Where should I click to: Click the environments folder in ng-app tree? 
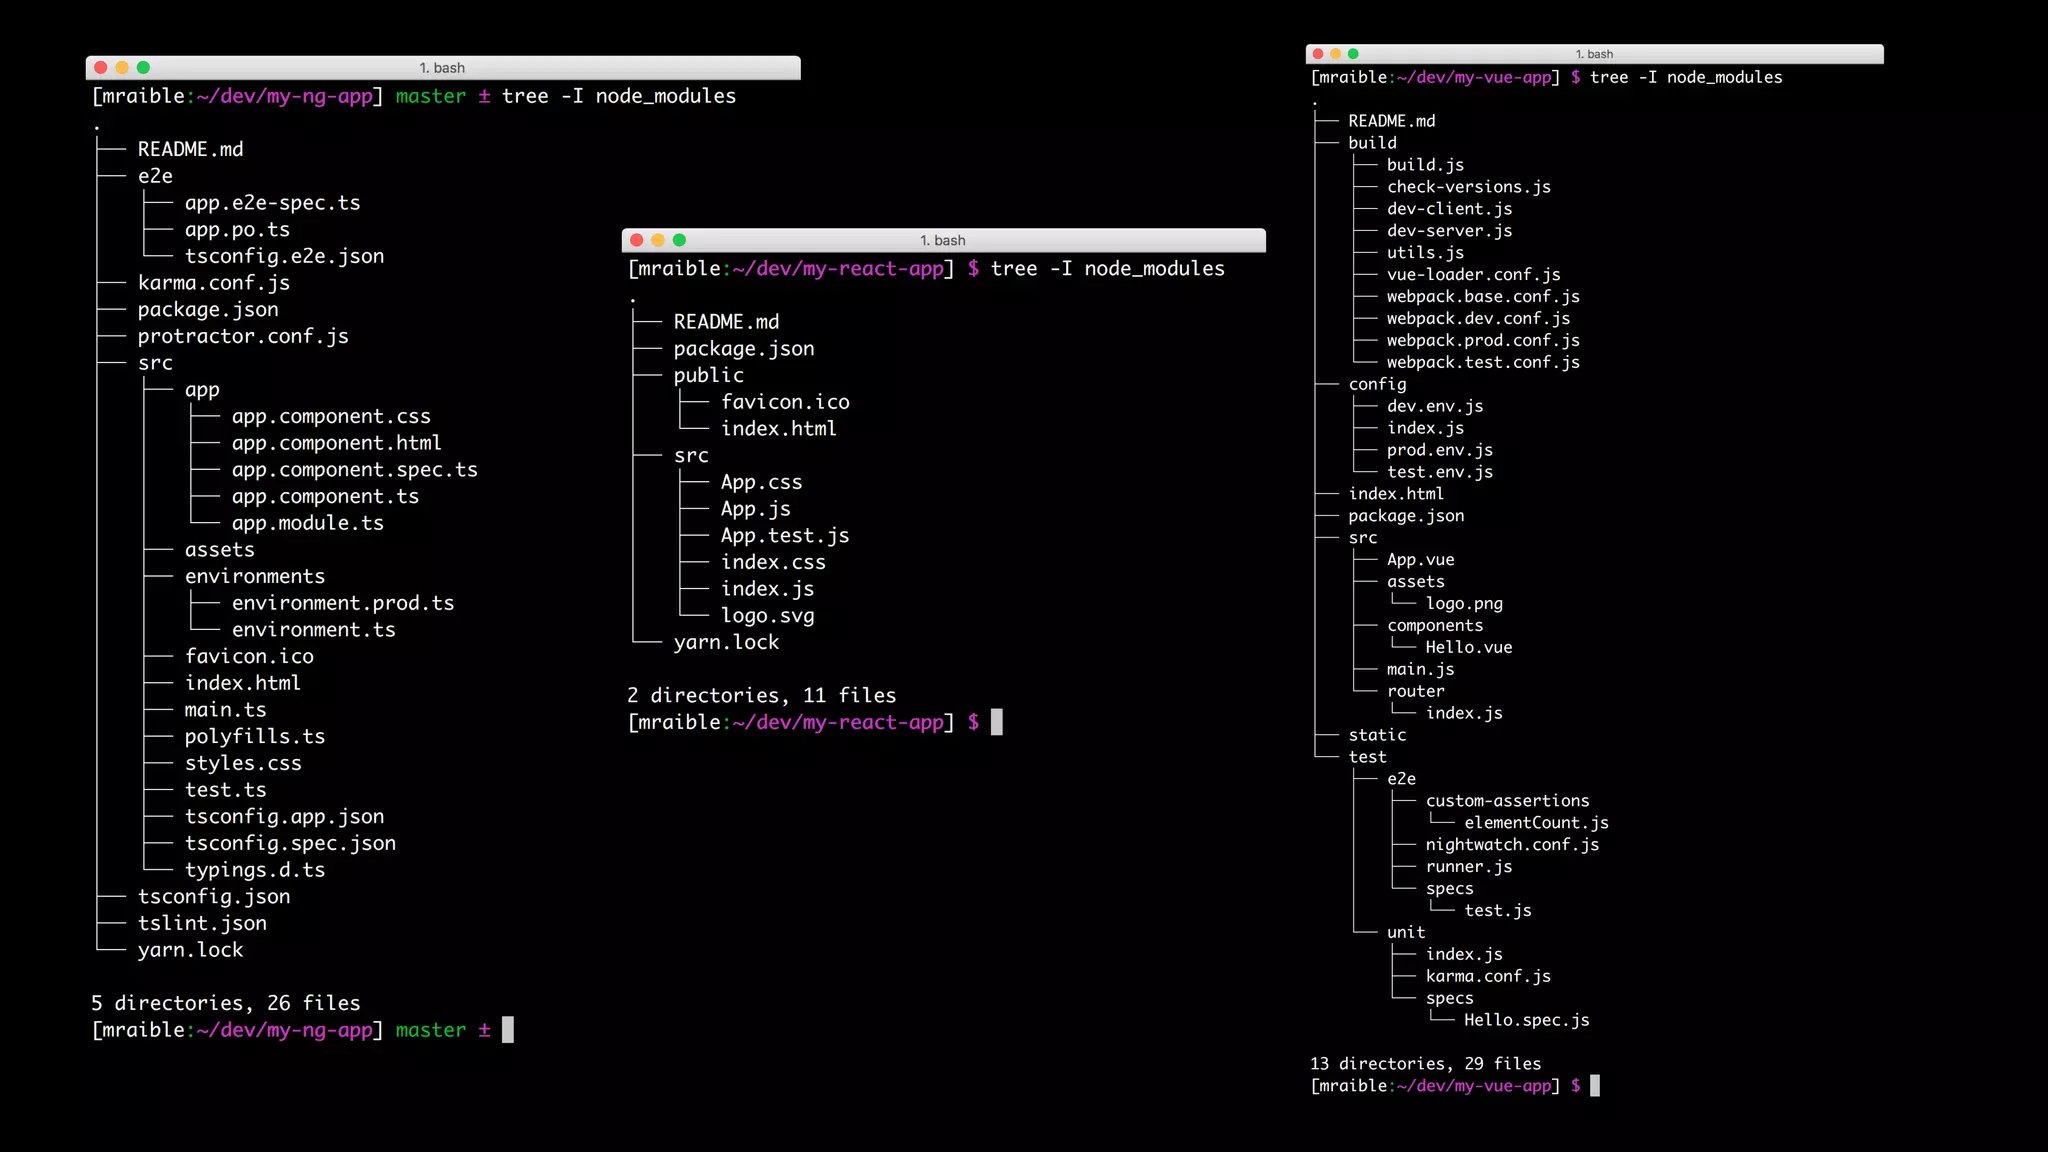pos(254,577)
